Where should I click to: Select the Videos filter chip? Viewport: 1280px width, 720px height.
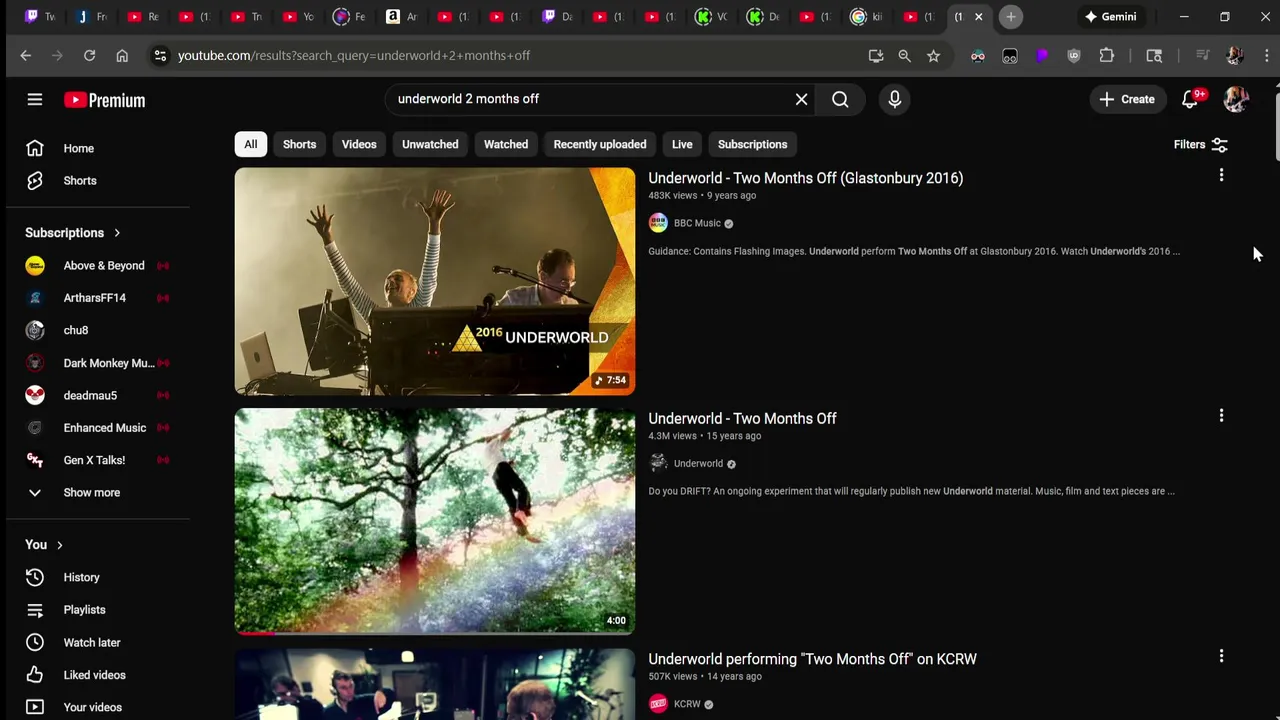pyautogui.click(x=359, y=144)
